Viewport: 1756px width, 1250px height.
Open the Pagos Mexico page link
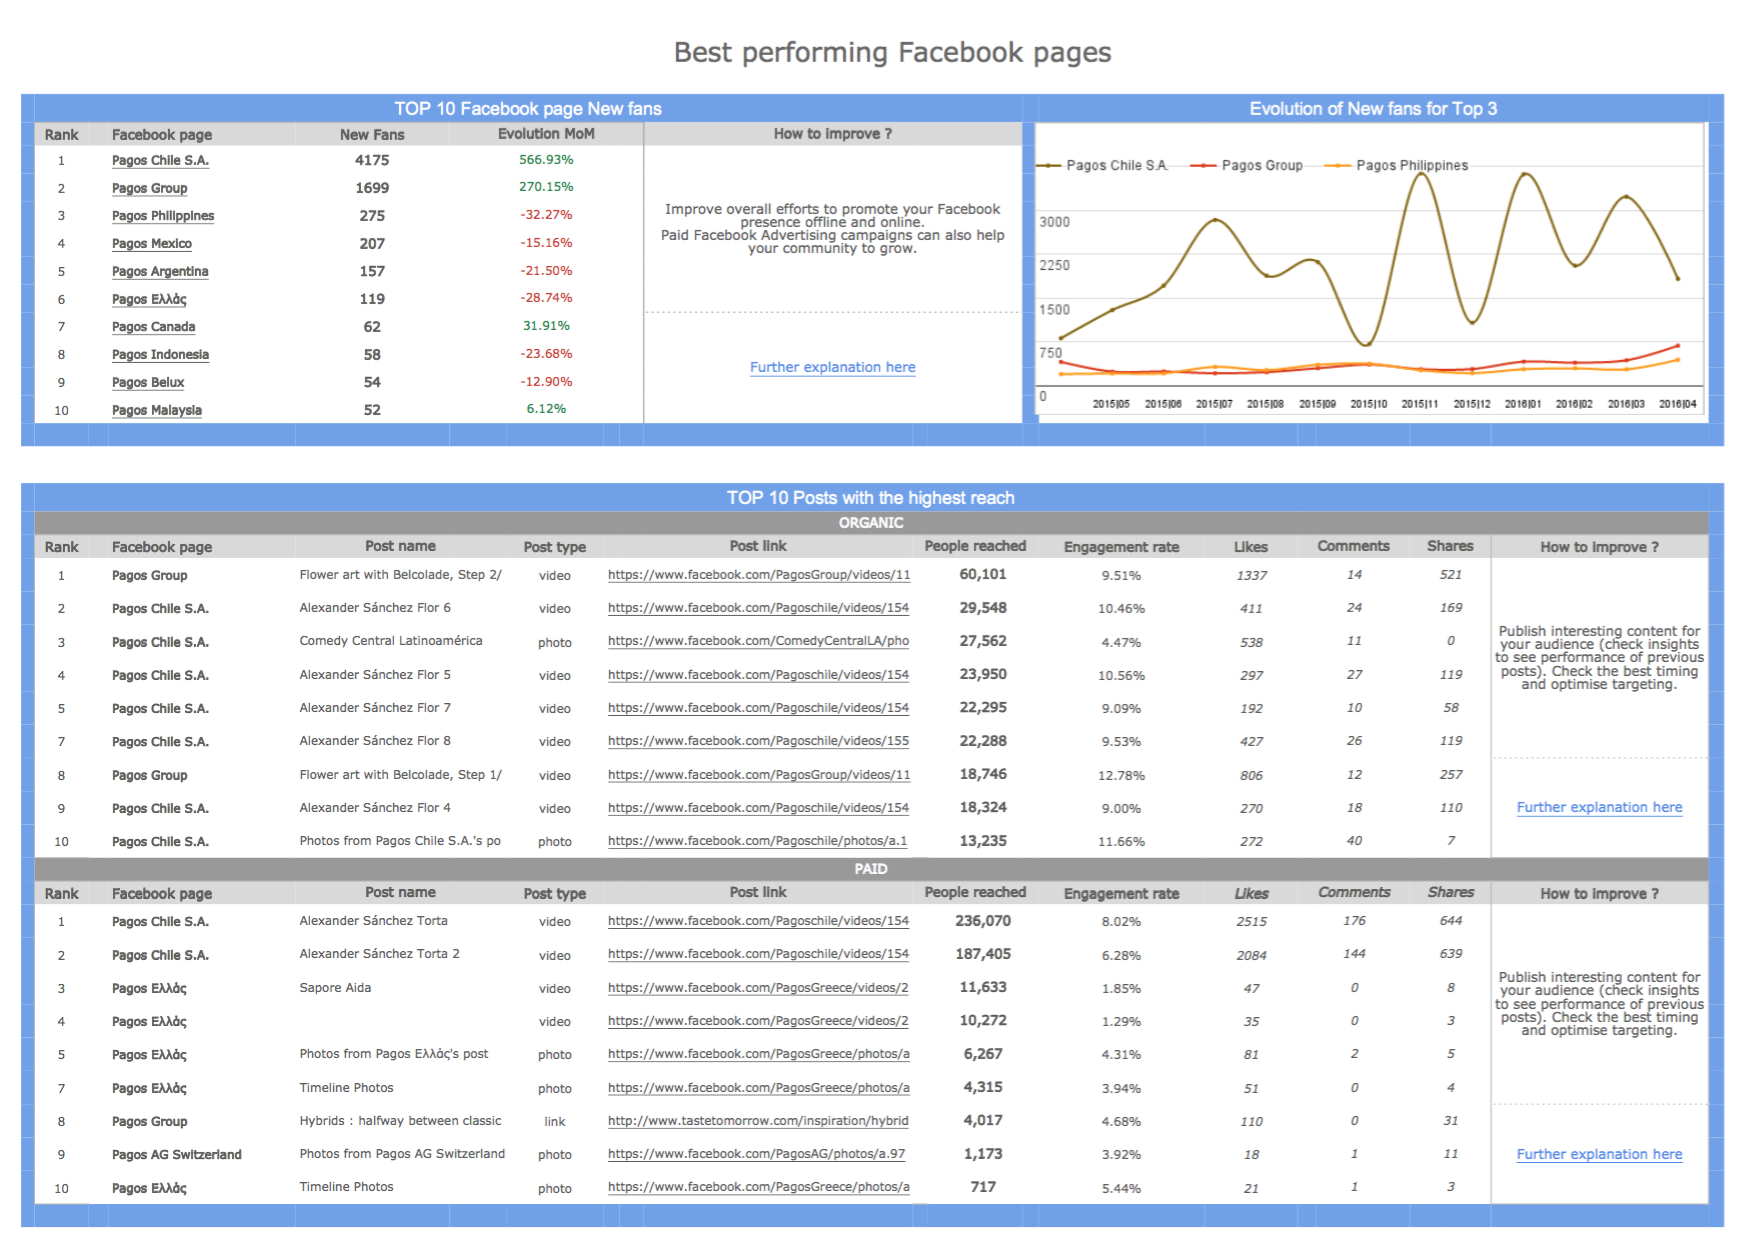151,244
